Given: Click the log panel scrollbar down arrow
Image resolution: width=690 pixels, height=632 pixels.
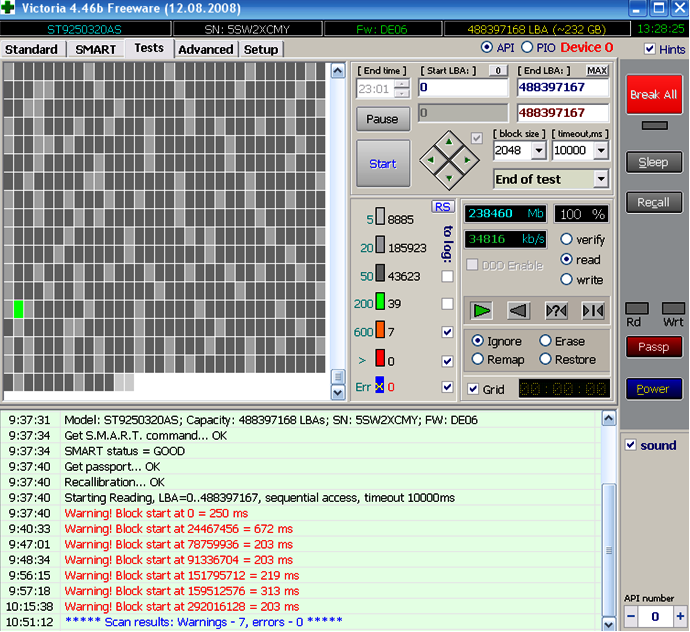Looking at the screenshot, I should 609,624.
